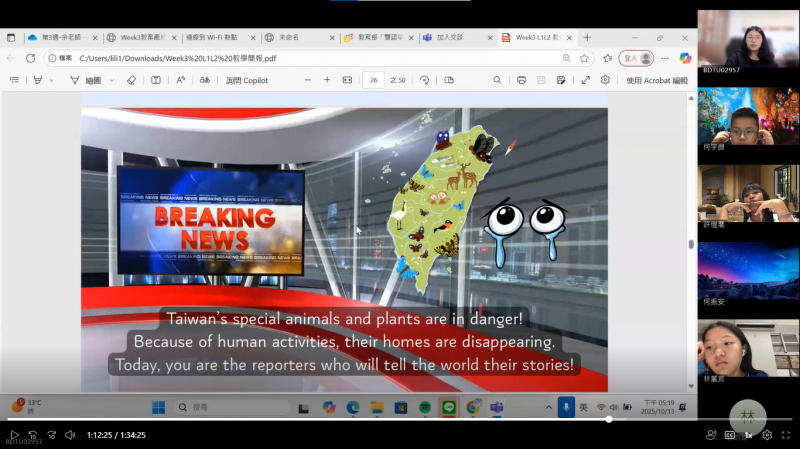800x449 pixels.
Task: Favorite this page with star icon
Action: 583,58
